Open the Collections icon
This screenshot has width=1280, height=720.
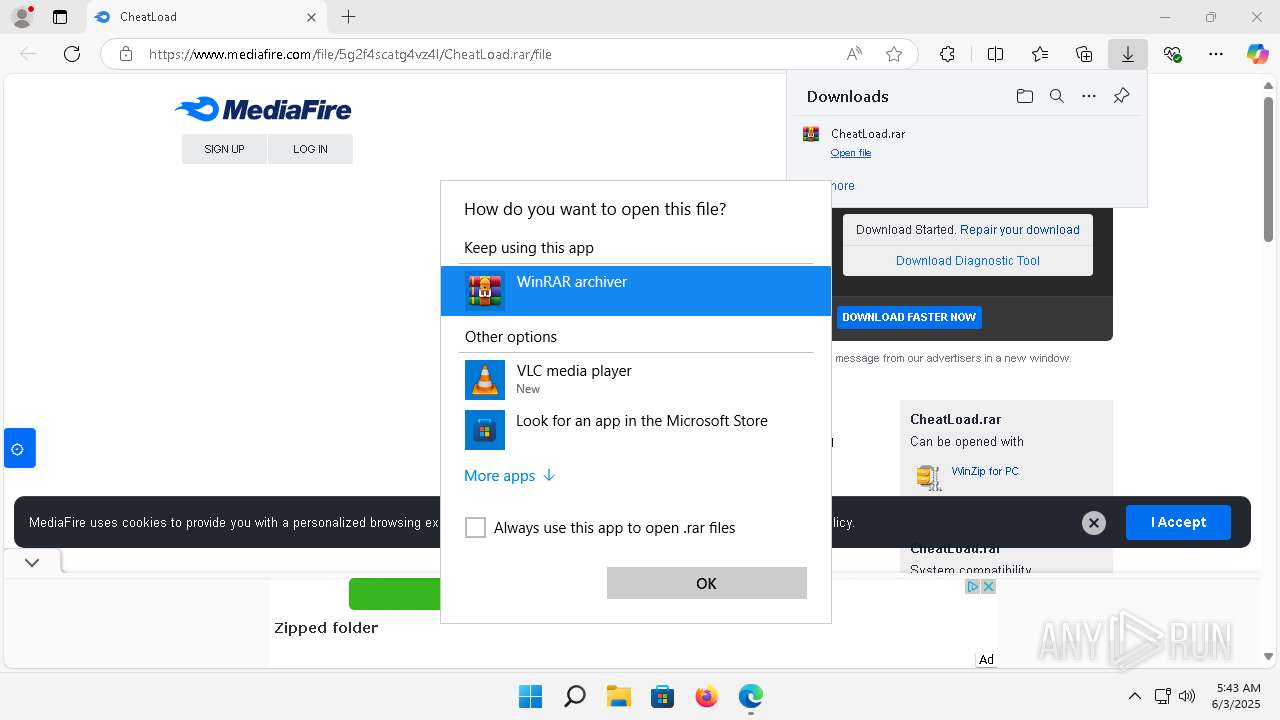[1084, 54]
